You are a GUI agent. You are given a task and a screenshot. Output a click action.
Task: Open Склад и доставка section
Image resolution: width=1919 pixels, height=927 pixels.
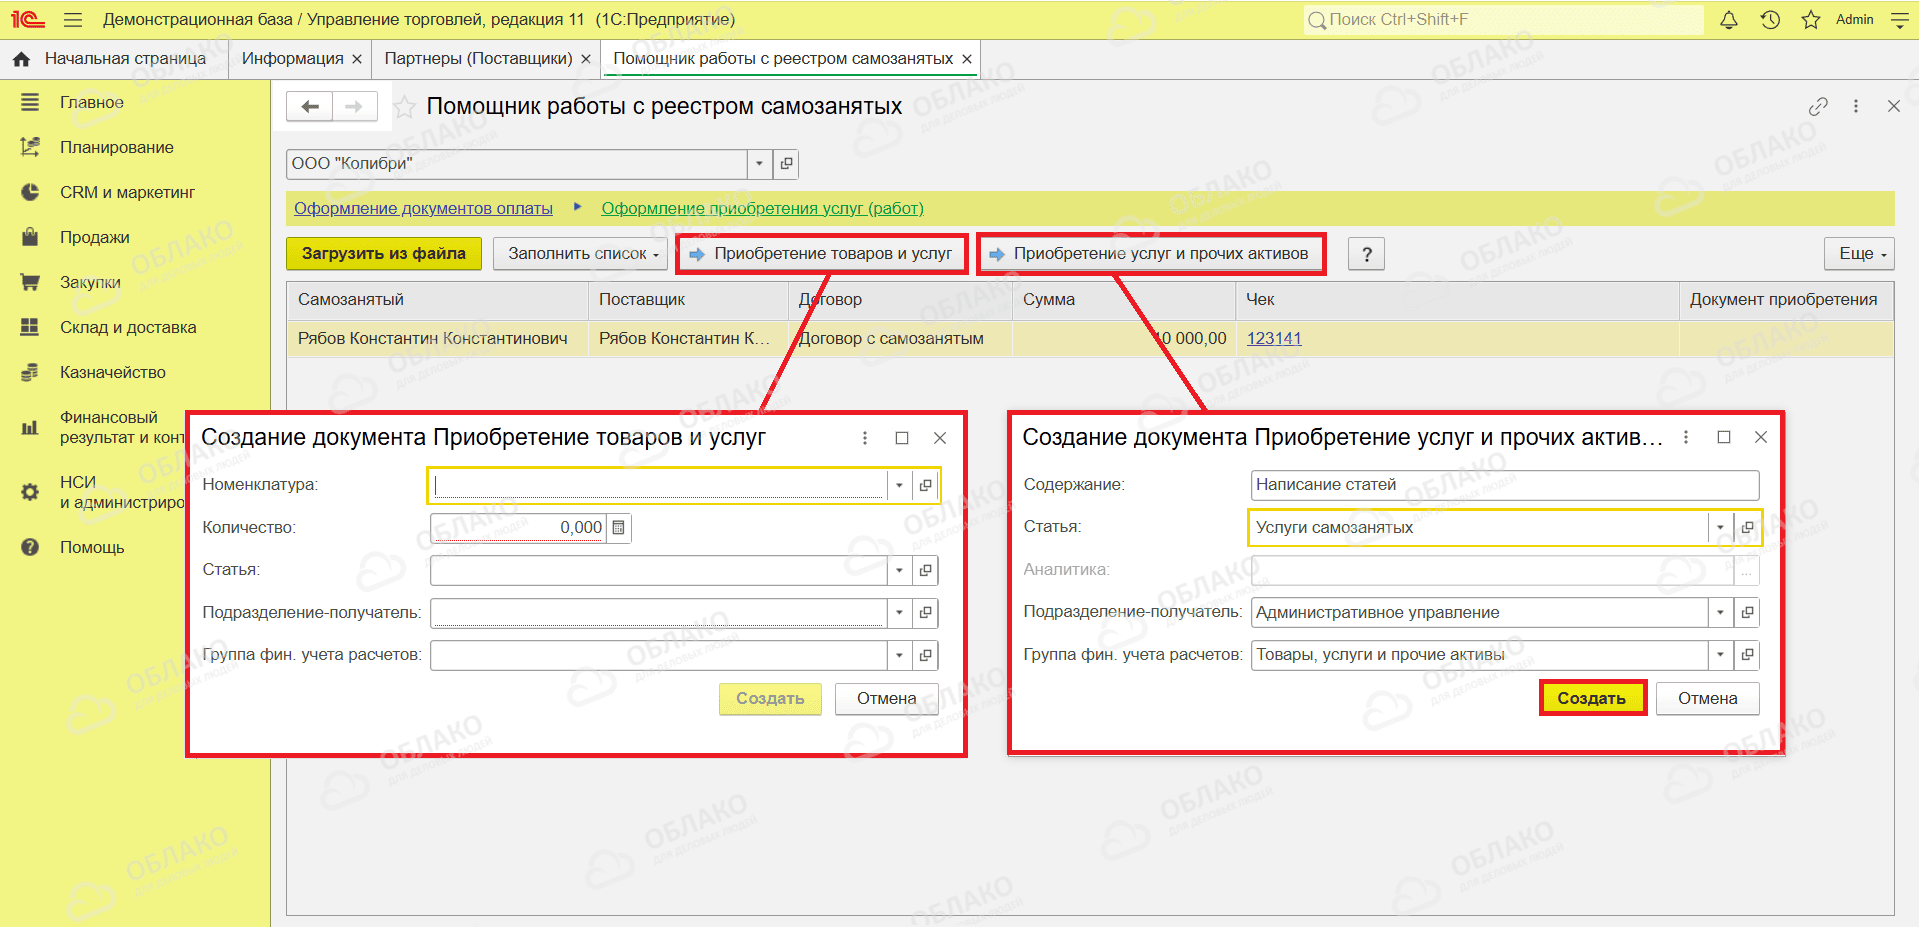[x=128, y=327]
